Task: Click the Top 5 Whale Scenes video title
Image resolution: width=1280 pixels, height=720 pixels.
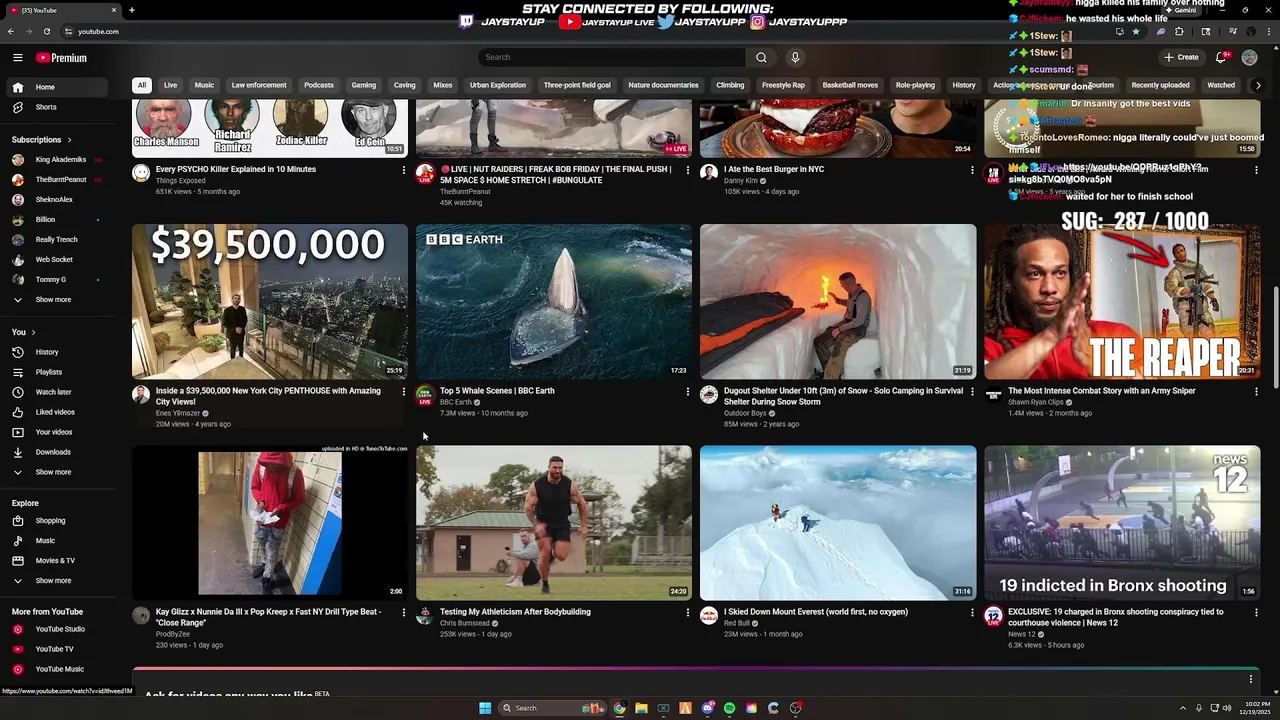Action: point(497,391)
